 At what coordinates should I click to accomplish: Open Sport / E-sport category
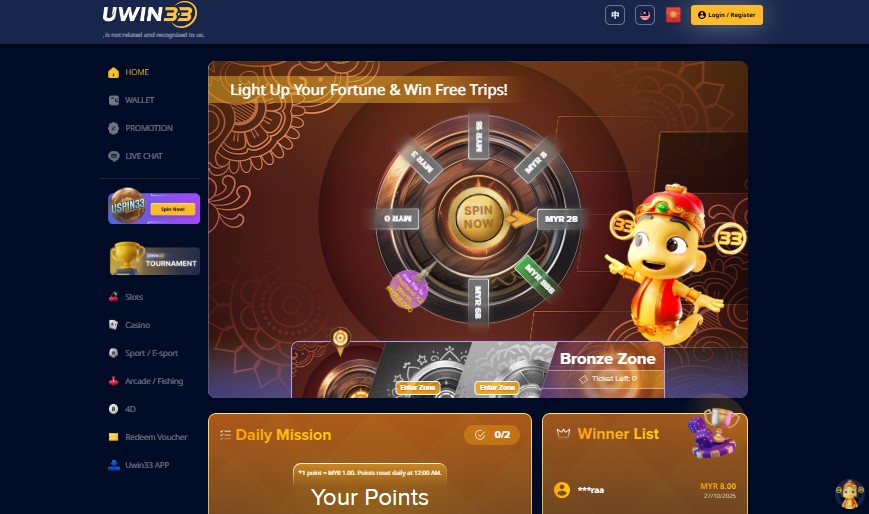pos(144,353)
